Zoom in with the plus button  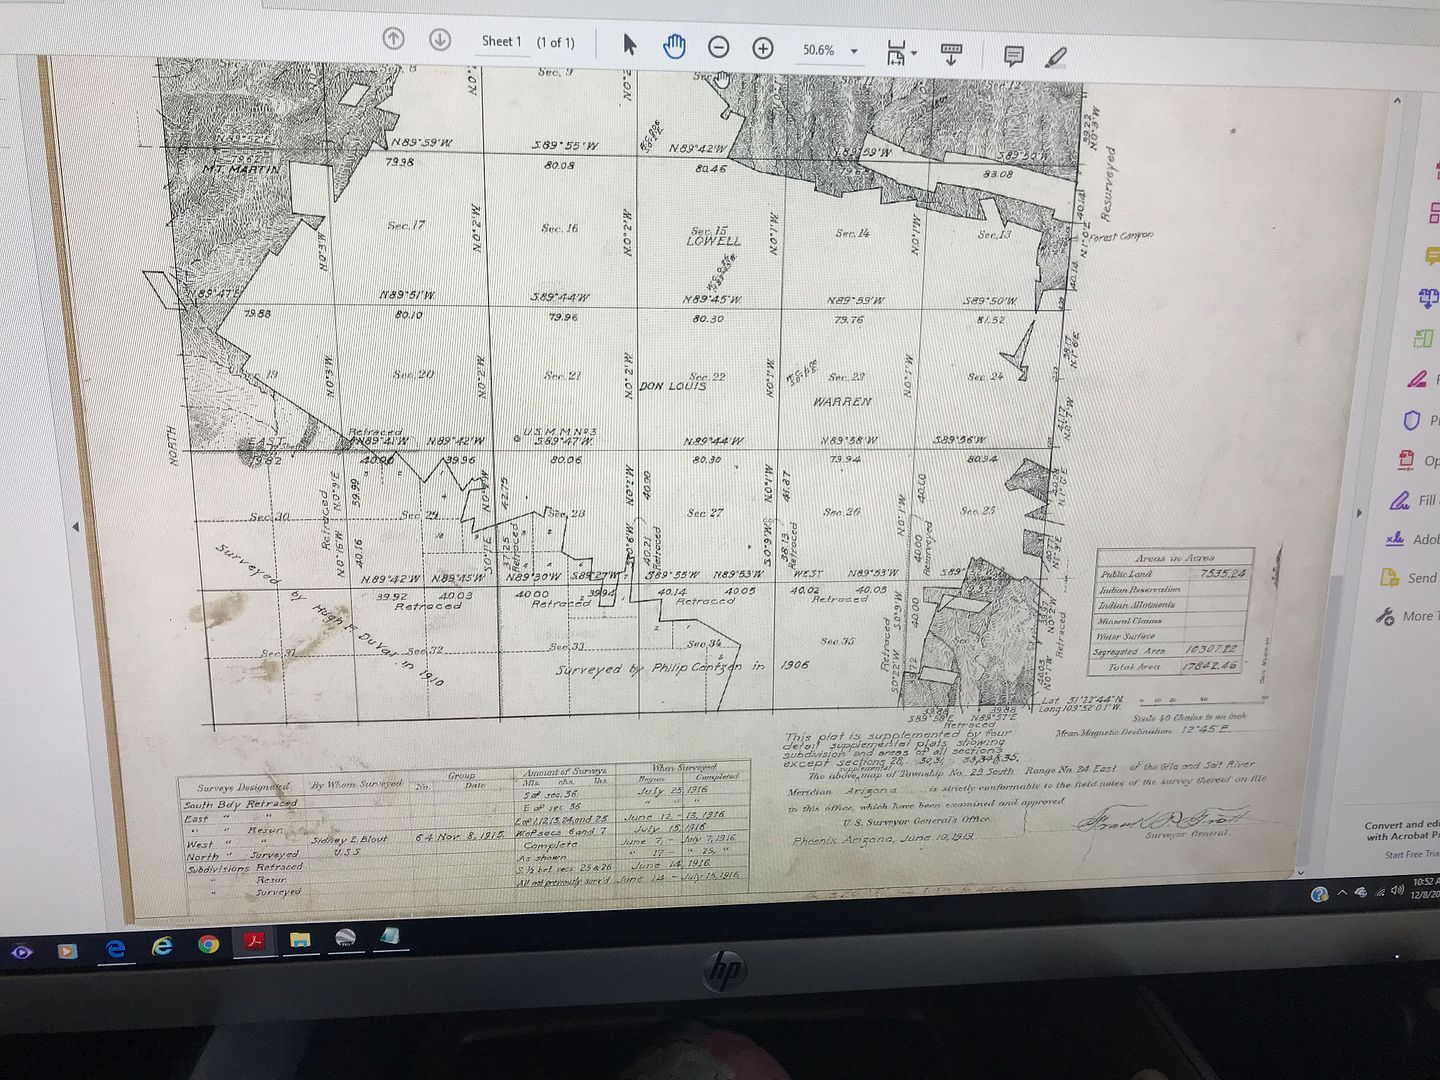(763, 48)
